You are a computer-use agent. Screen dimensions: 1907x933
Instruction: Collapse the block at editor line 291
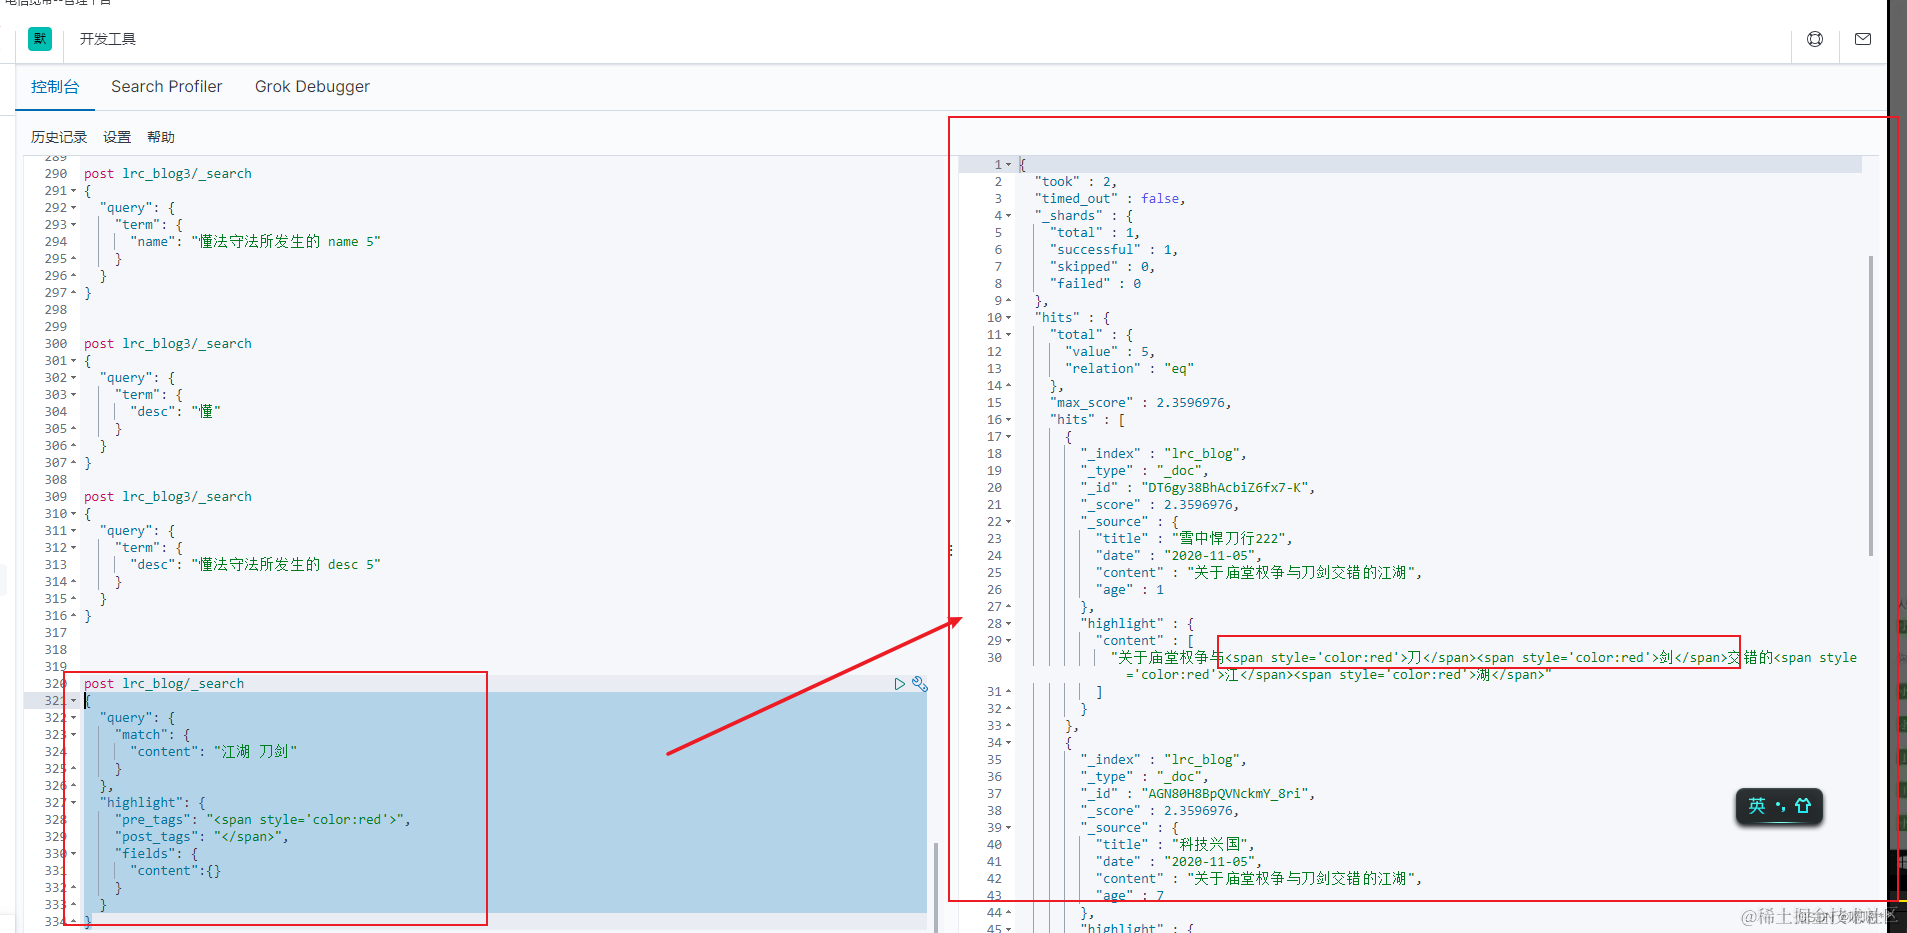(73, 191)
